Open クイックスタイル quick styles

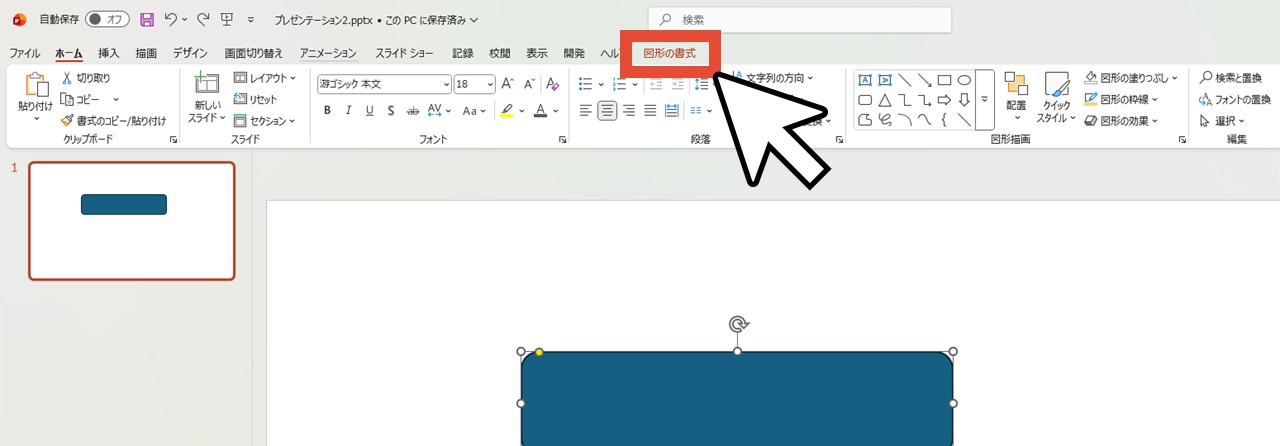pos(1058,97)
